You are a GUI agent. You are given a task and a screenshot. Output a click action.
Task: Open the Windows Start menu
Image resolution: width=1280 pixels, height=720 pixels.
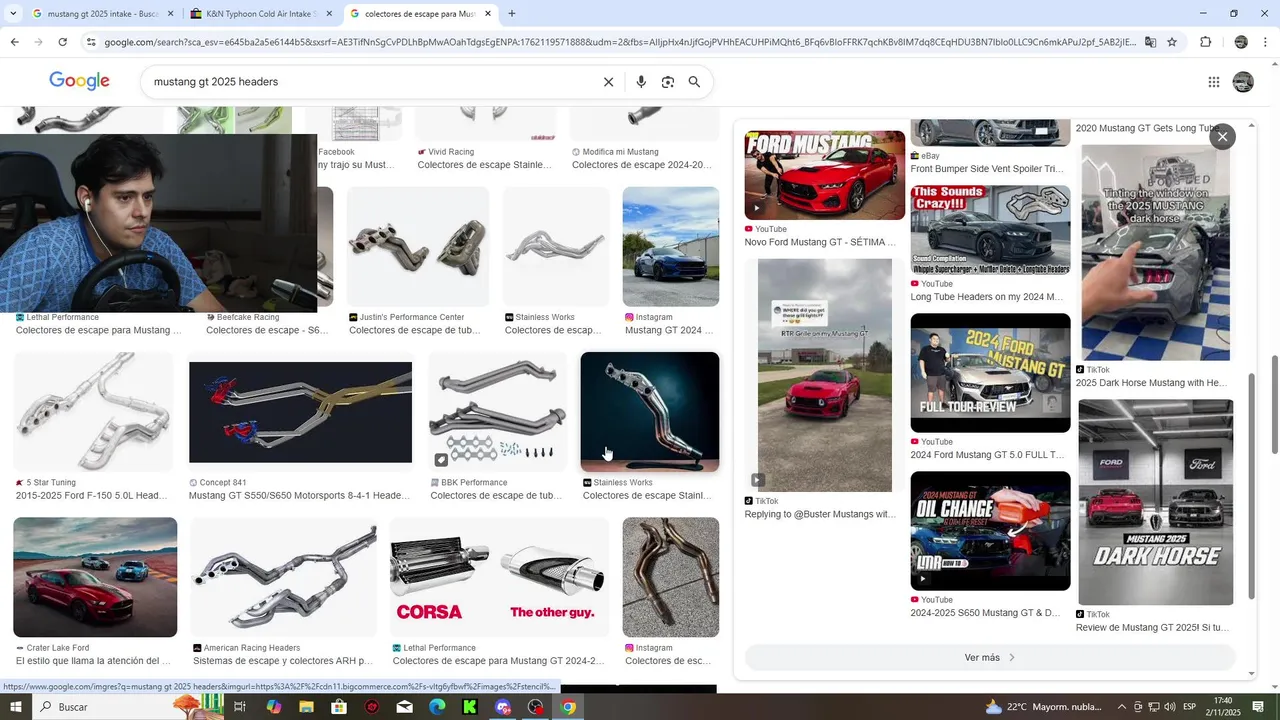(x=16, y=707)
